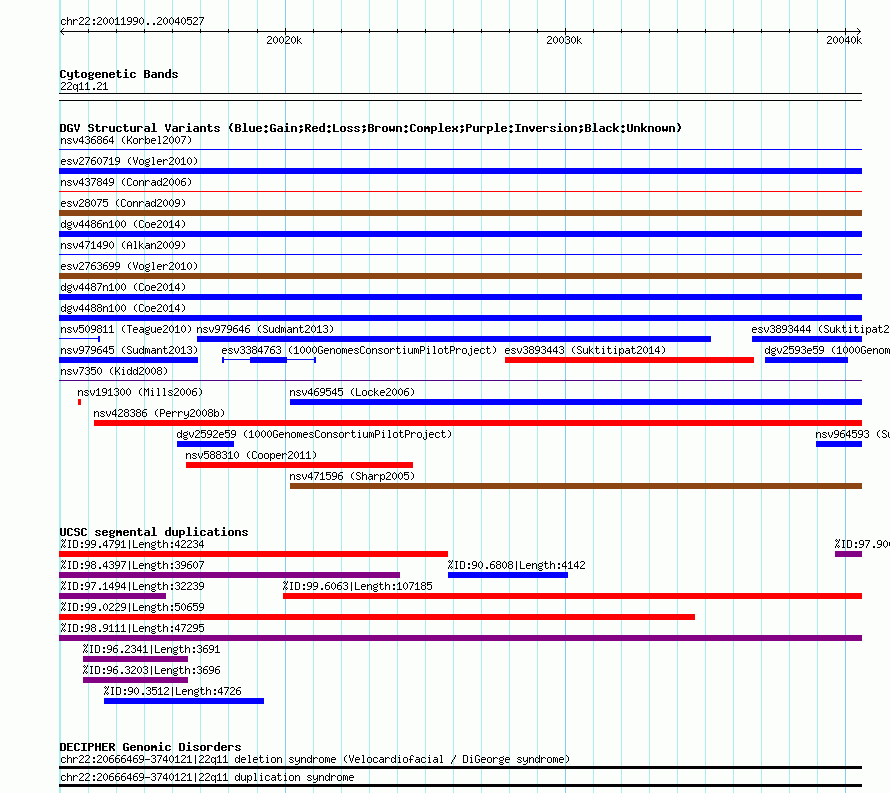Click the 22q11.21 band label

click(84, 86)
